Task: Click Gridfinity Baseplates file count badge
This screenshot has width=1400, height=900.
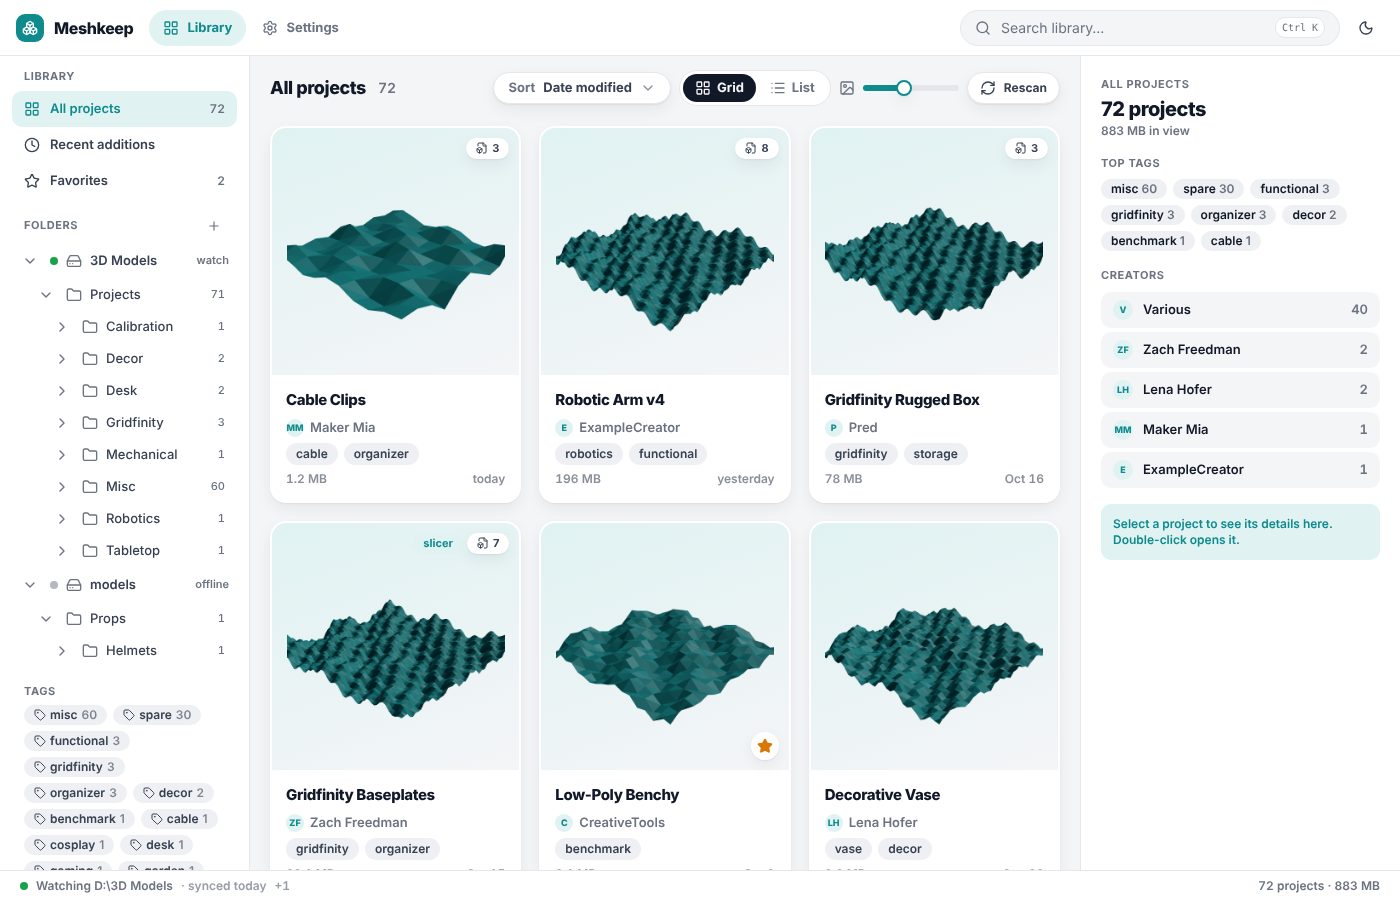Action: click(x=488, y=543)
